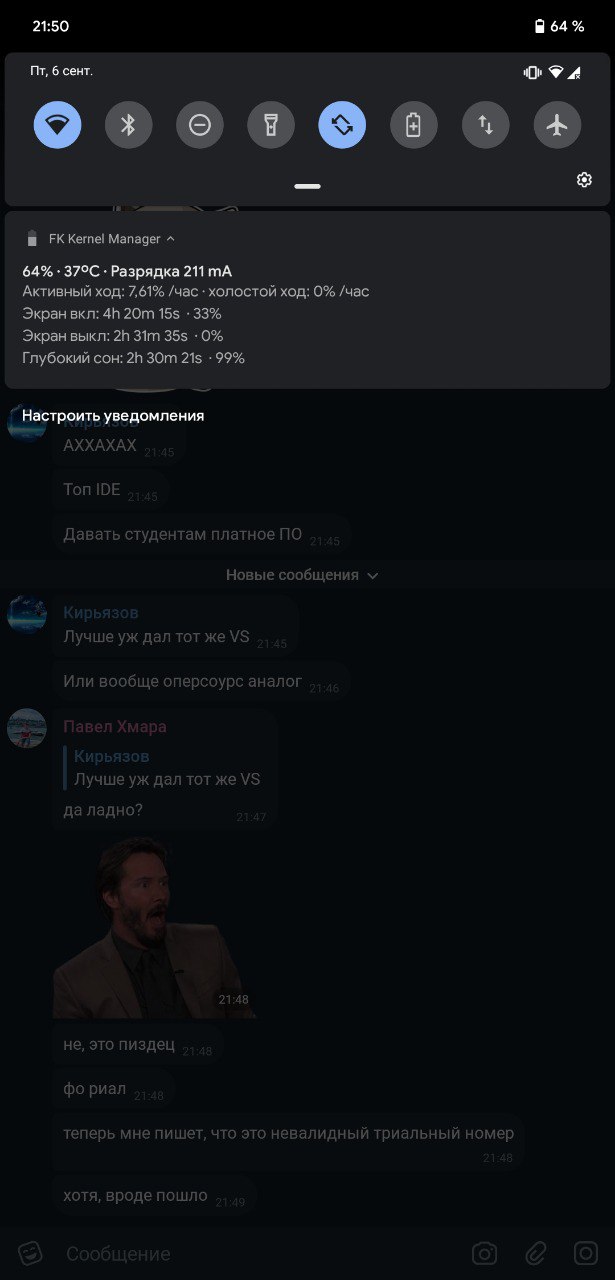
Task: Switch on the flashlight tile
Action: (x=271, y=125)
